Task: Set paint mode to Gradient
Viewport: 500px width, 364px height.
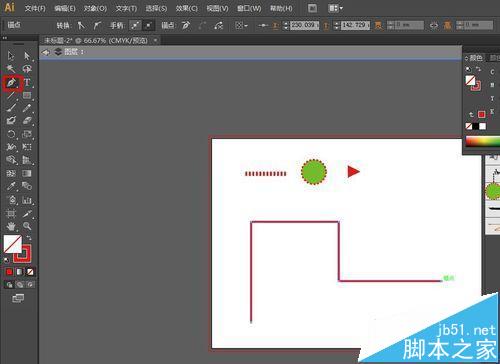Action: pyautogui.click(x=20, y=272)
